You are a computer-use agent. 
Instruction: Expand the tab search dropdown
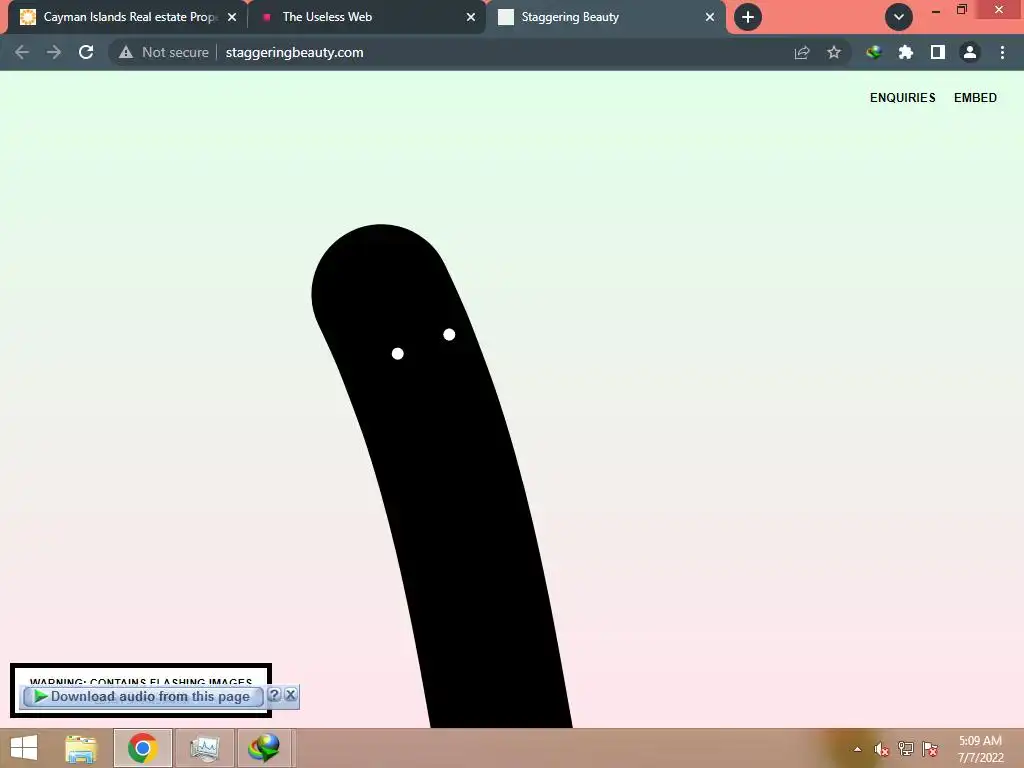[899, 17]
